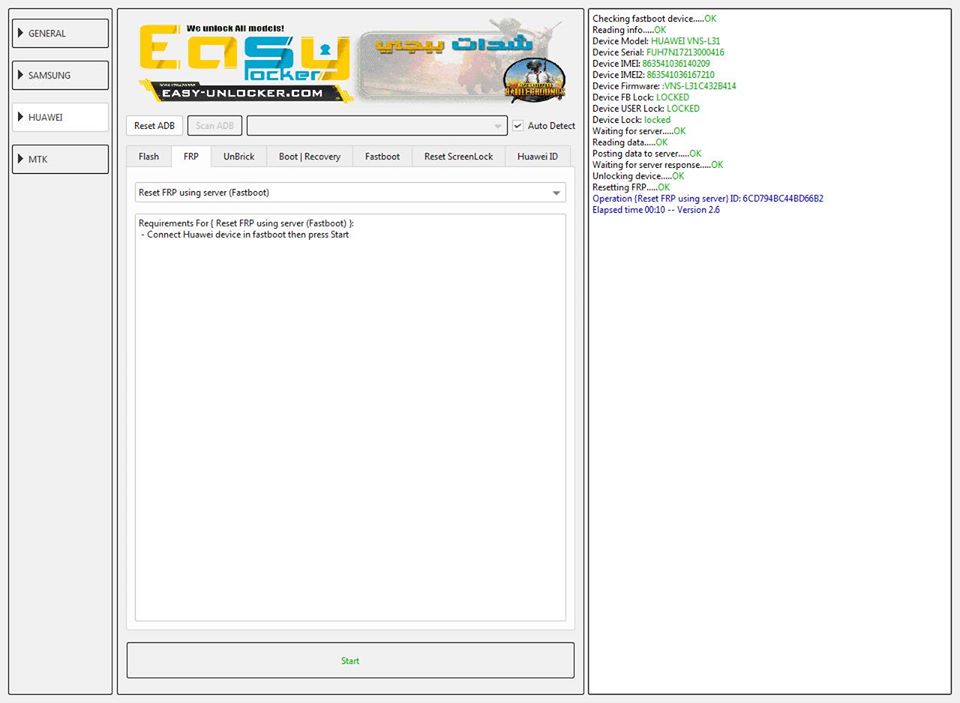Open the HUAWEI category in the sidebar

point(60,117)
